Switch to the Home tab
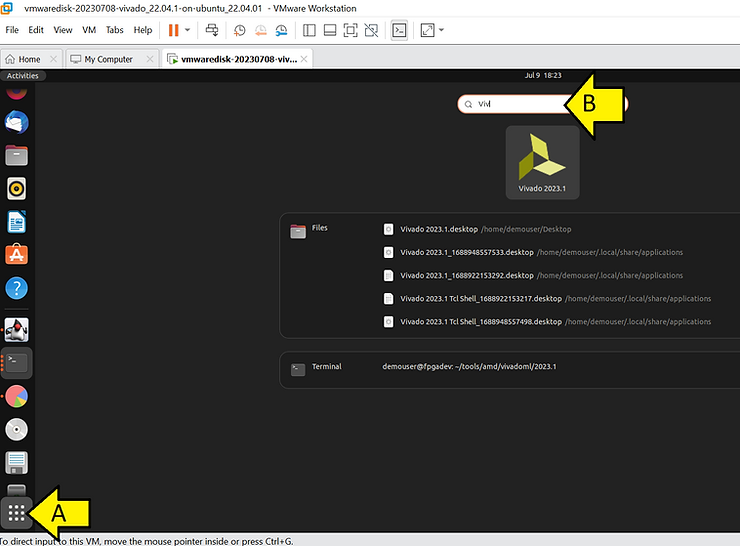 [x=29, y=59]
